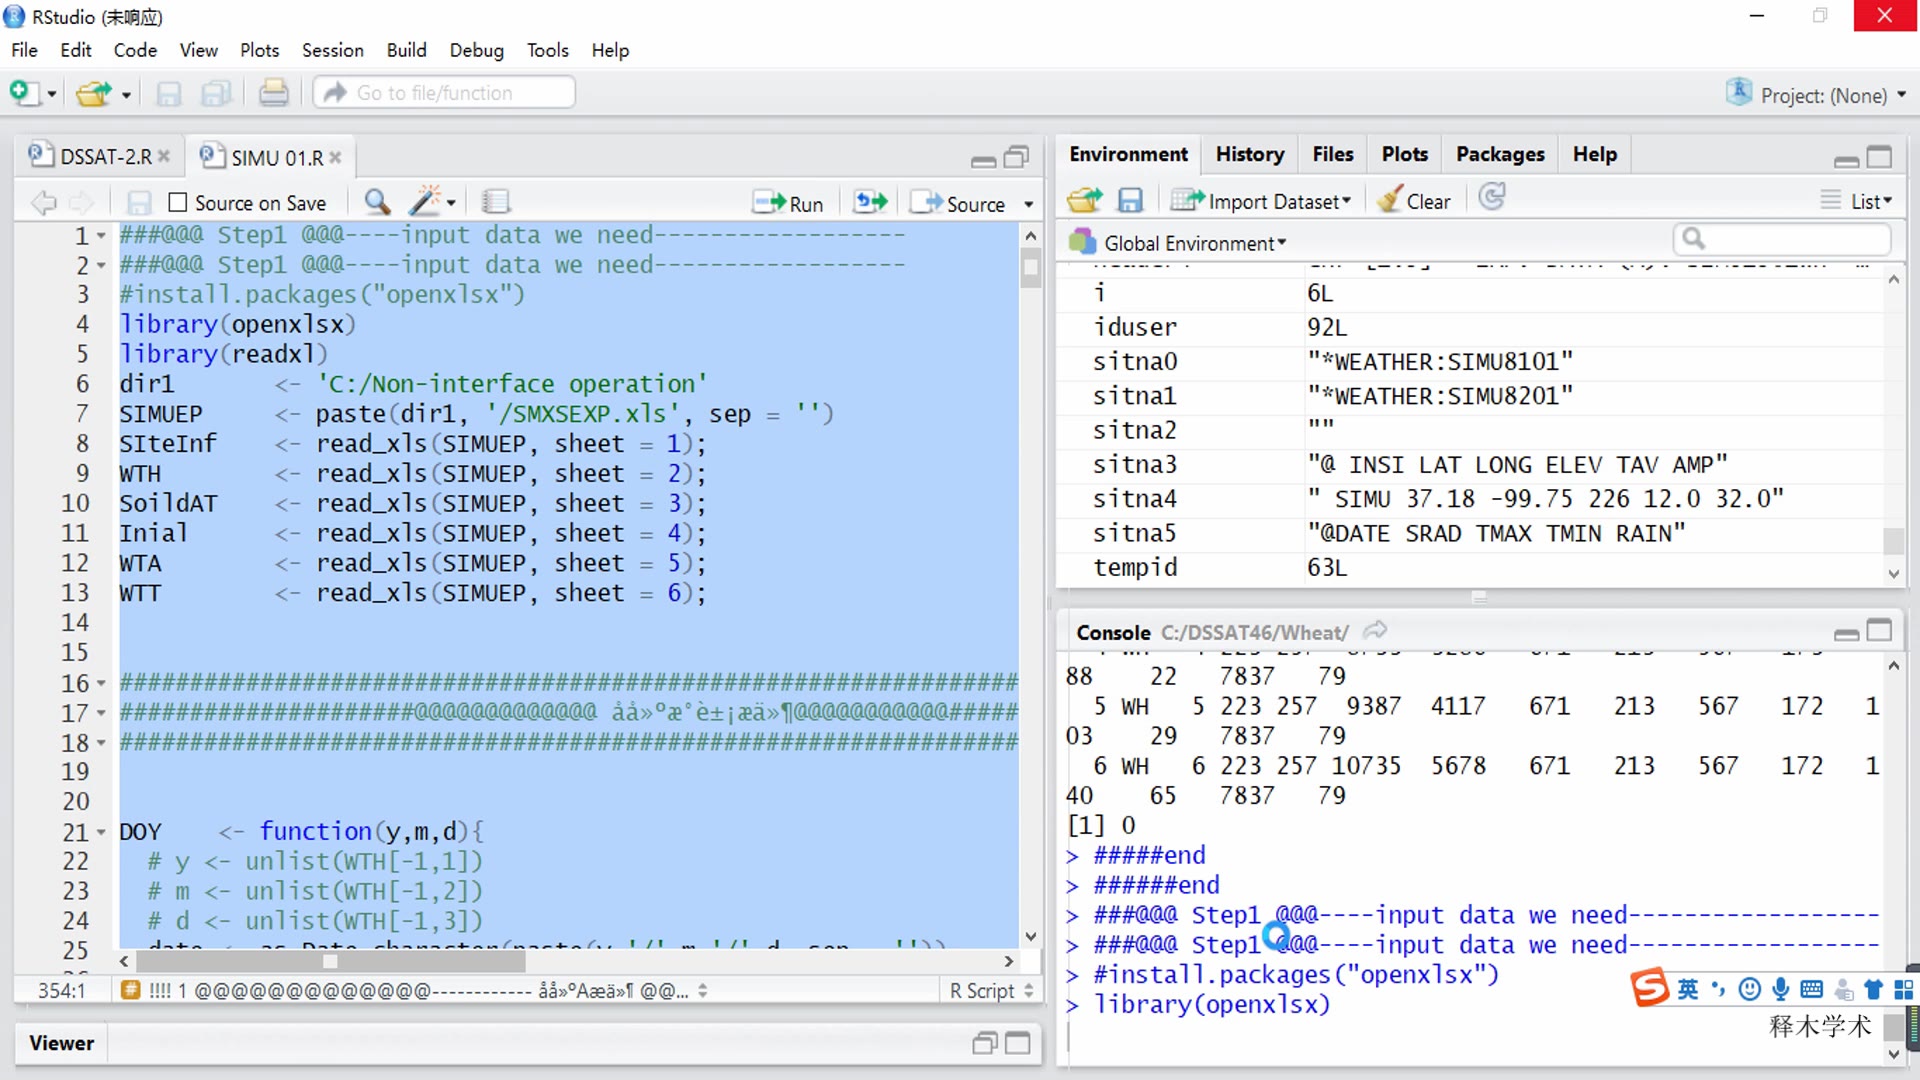Click the print icon in main toolbar

(x=273, y=93)
